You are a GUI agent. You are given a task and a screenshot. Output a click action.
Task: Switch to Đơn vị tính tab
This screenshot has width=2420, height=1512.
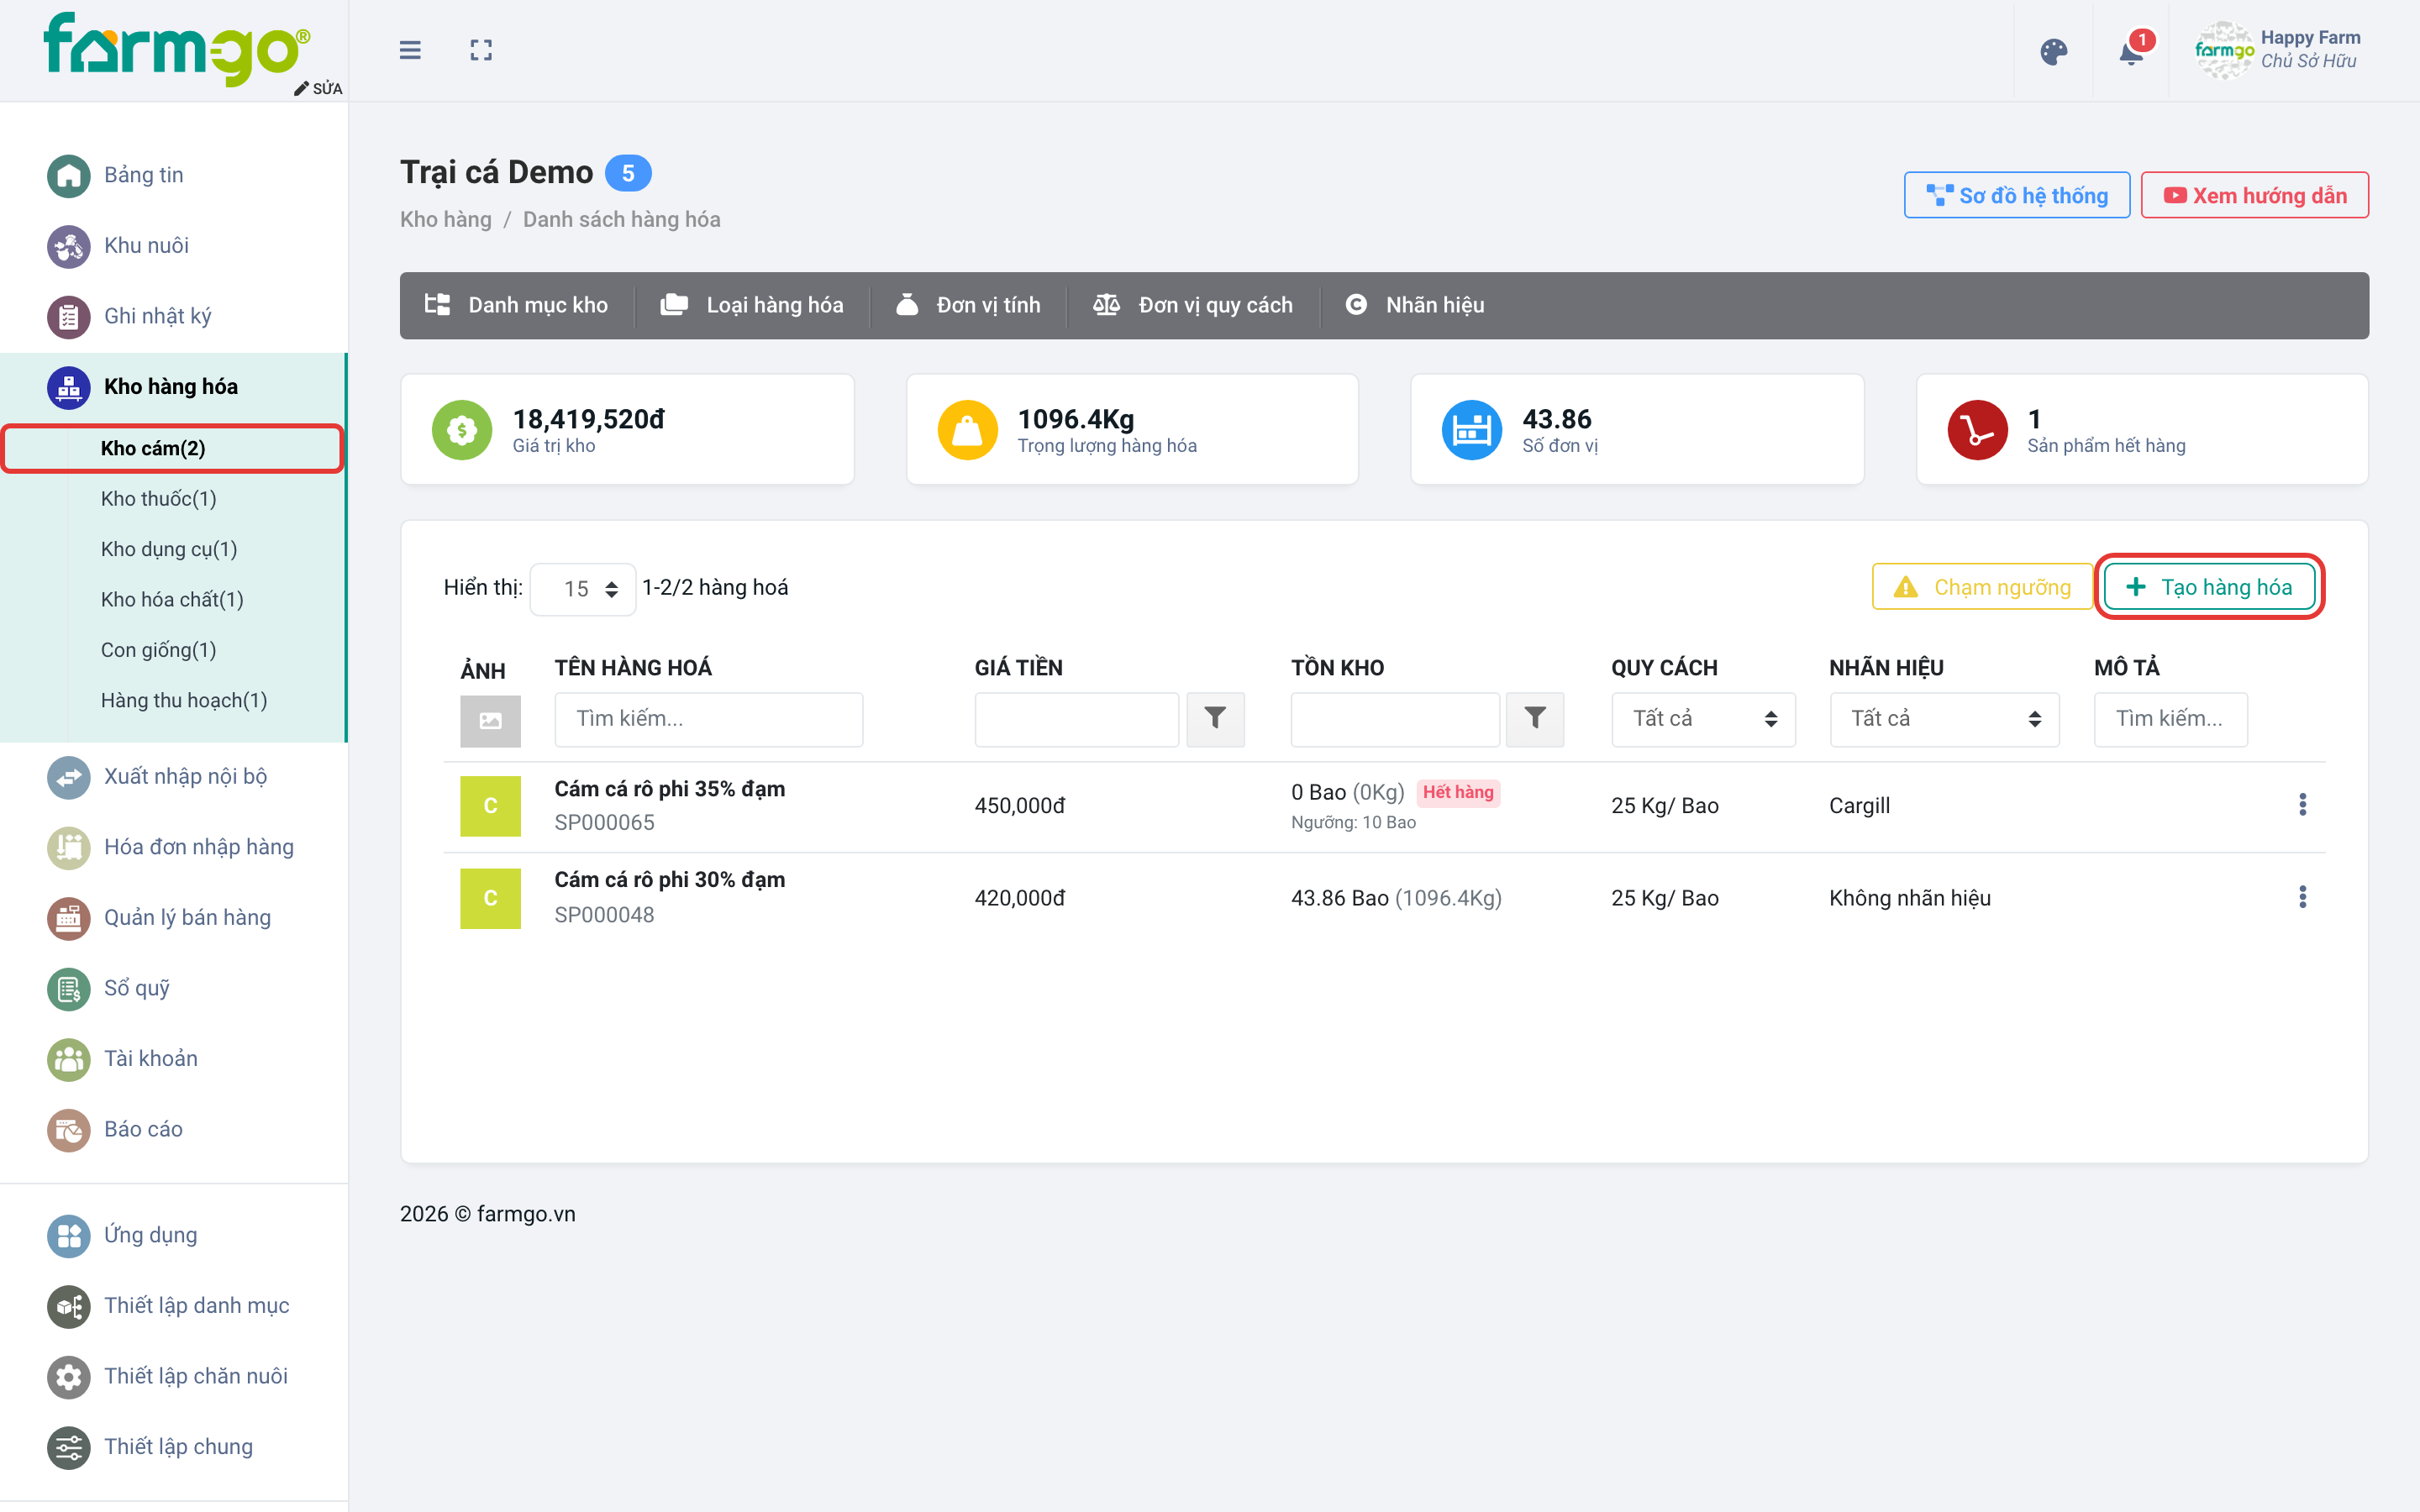click(x=968, y=305)
